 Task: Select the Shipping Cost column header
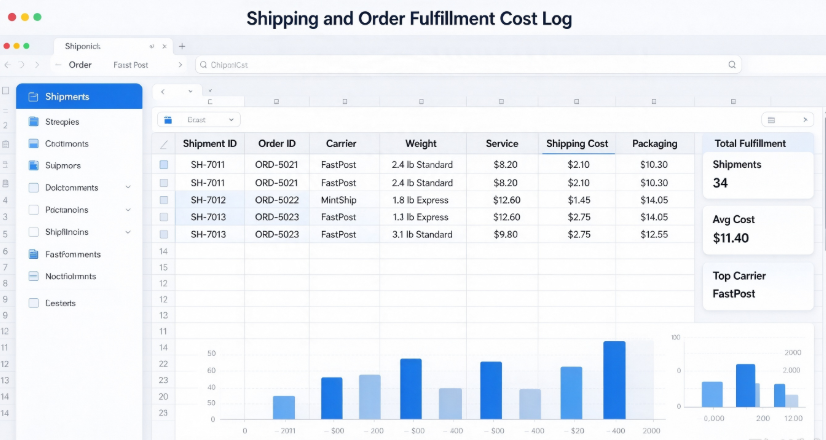pyautogui.click(x=577, y=143)
